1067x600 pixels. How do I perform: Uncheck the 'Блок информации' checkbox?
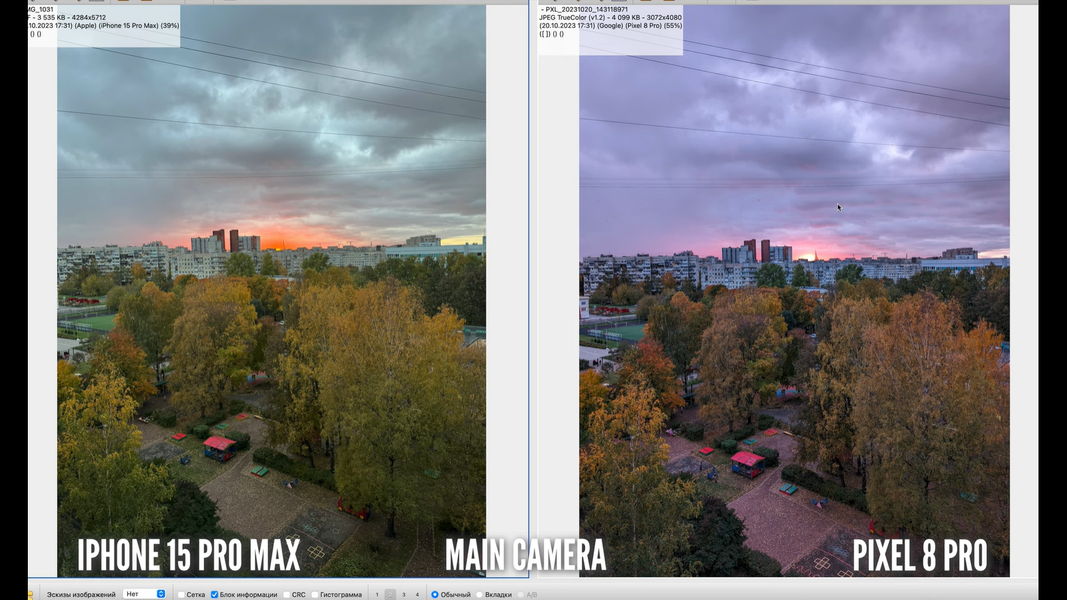[214, 595]
